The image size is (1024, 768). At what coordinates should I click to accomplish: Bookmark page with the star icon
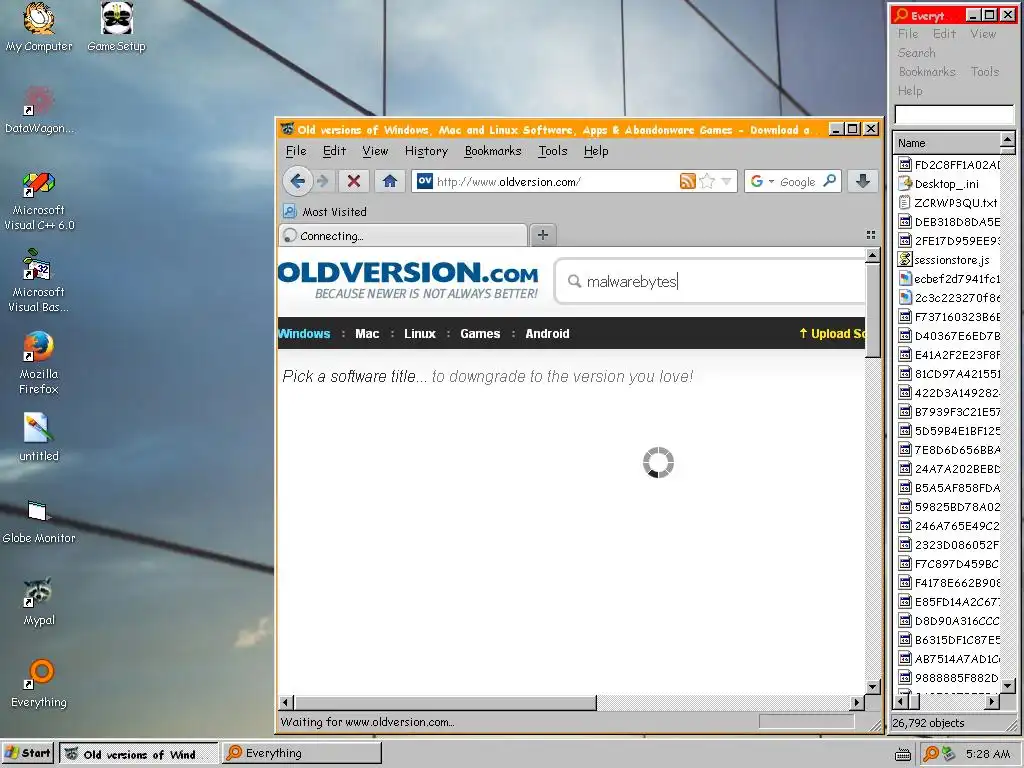[x=707, y=181]
